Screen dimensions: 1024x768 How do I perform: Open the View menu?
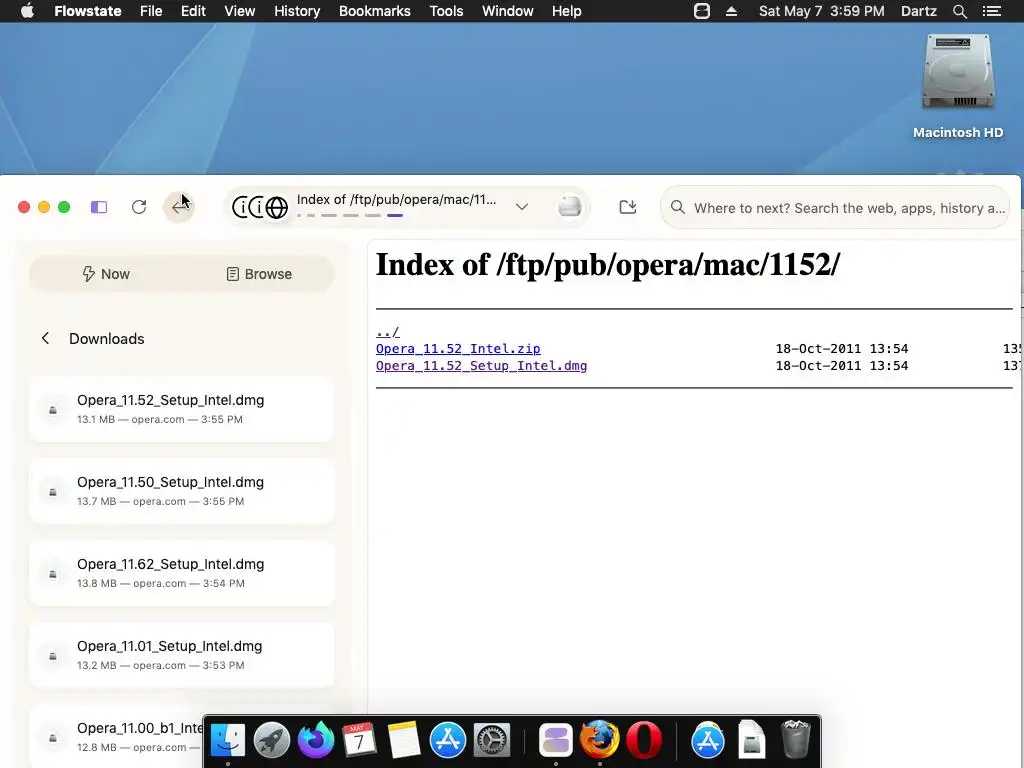(x=240, y=11)
